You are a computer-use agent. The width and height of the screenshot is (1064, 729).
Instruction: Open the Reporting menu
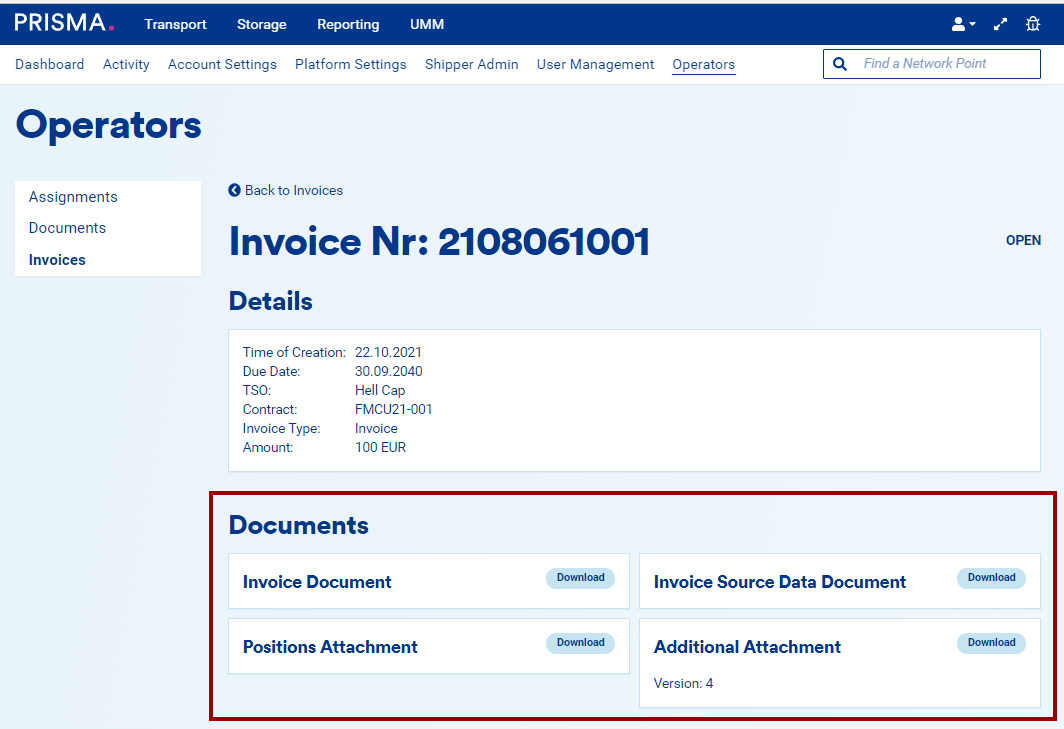click(348, 24)
